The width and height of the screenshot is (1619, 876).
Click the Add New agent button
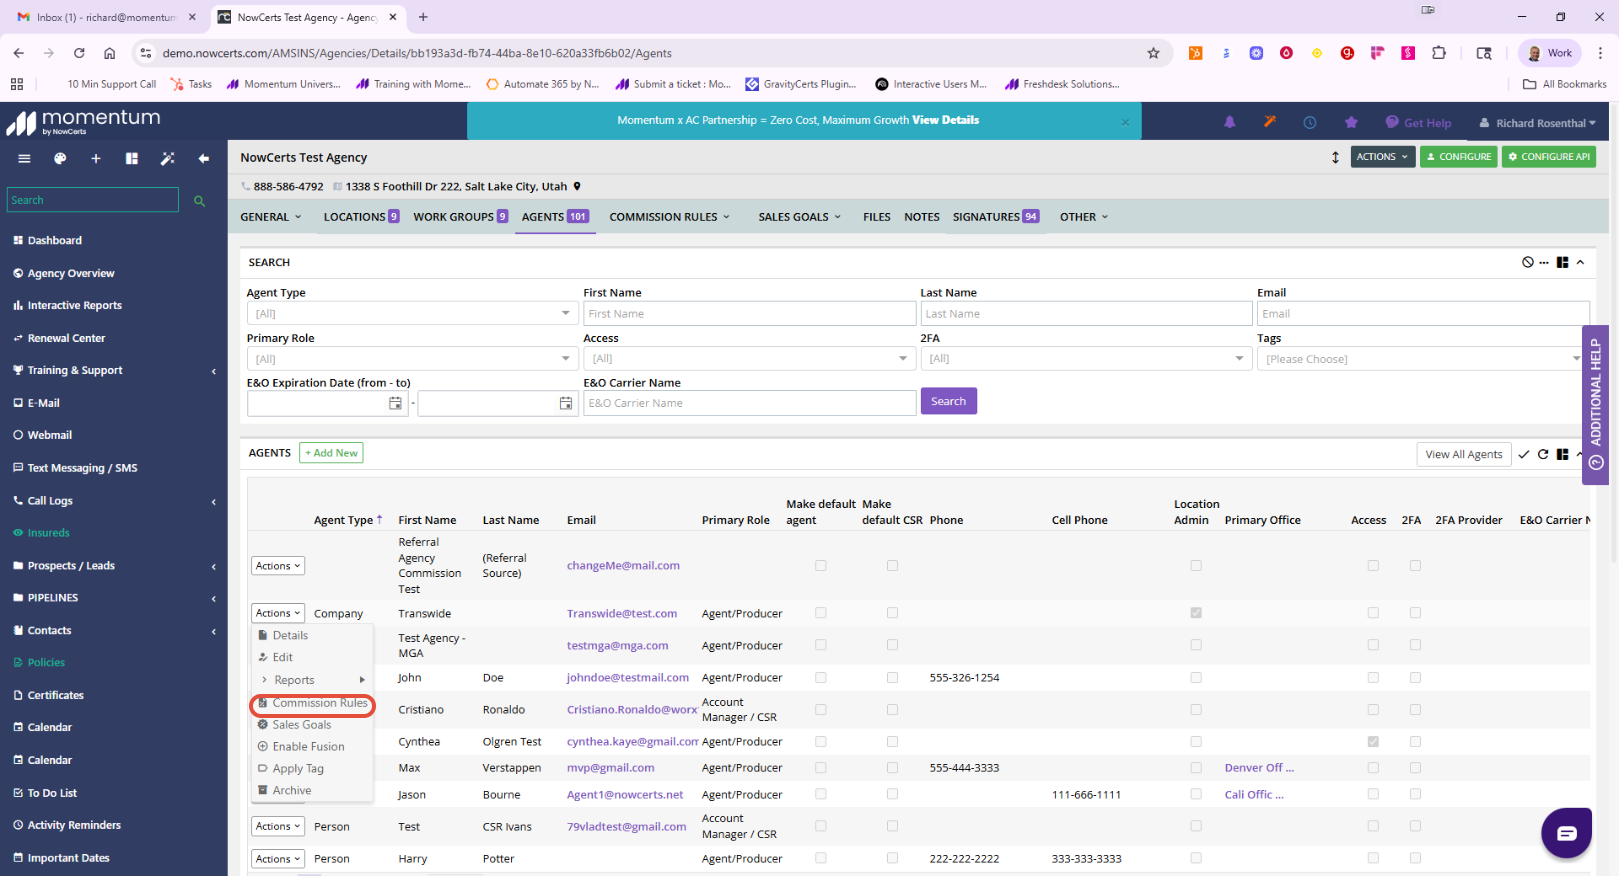[331, 453]
